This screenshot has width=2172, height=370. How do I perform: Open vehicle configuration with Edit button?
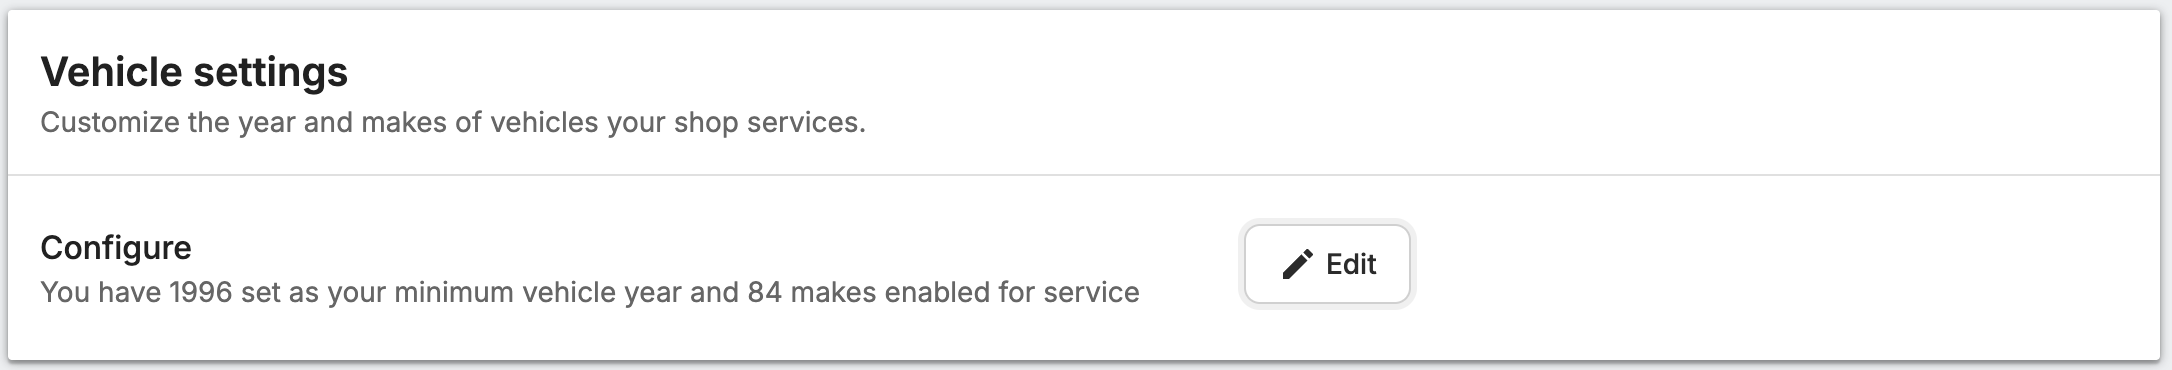[1327, 264]
